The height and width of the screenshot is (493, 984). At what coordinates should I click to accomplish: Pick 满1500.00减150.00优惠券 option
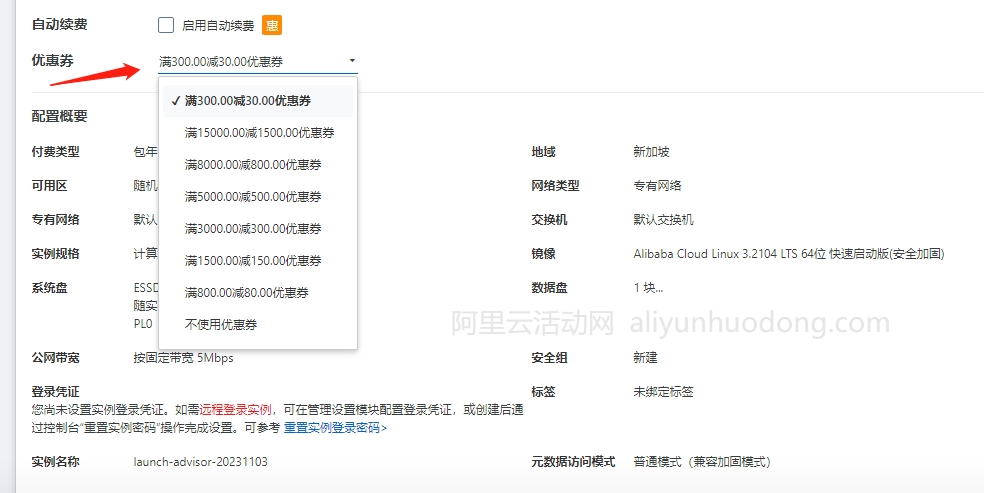point(258,261)
